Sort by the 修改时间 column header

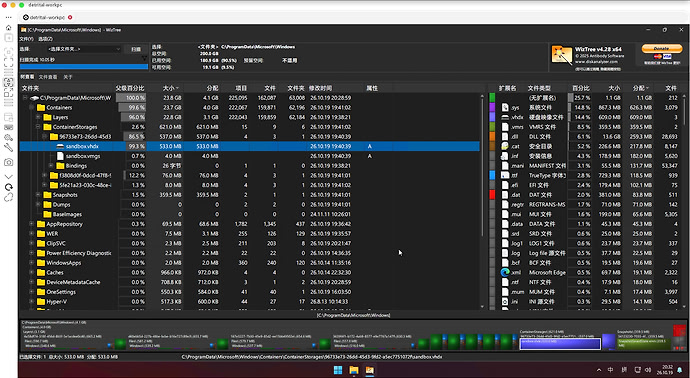(320, 88)
